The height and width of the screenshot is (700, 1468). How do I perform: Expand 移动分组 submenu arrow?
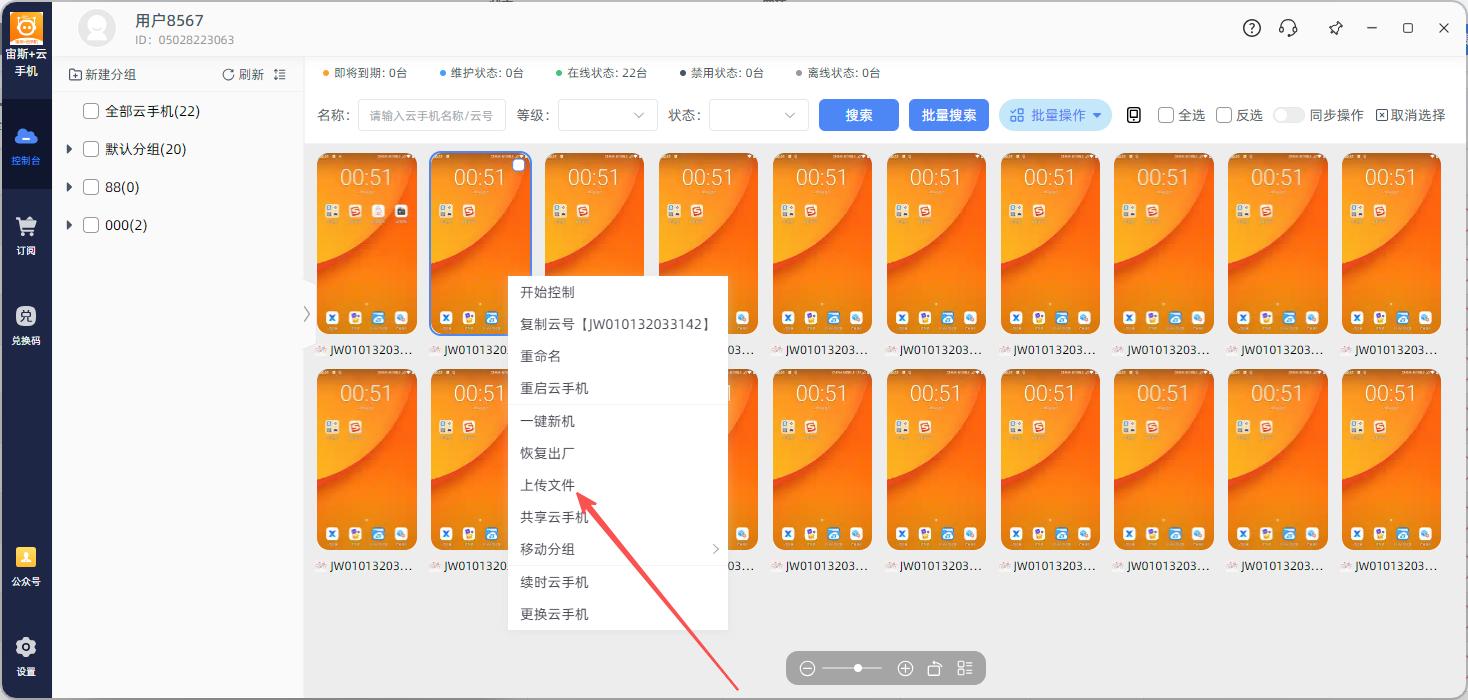coord(716,549)
